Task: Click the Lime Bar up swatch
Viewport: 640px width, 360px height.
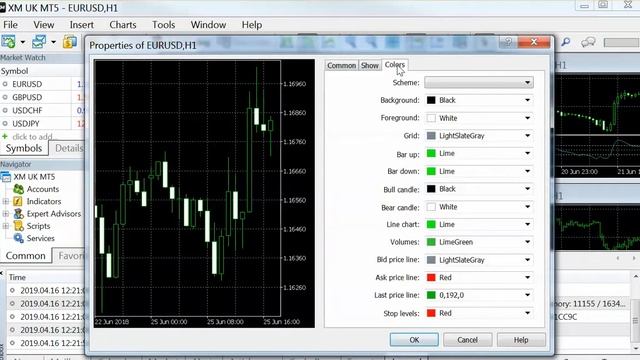Action: (x=431, y=153)
